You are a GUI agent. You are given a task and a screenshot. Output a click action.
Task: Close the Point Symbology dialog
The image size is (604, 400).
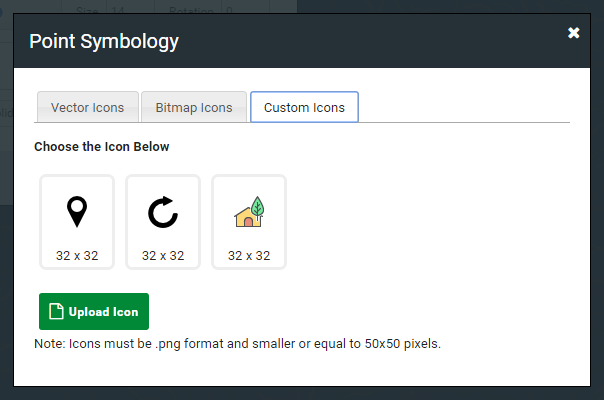click(574, 33)
